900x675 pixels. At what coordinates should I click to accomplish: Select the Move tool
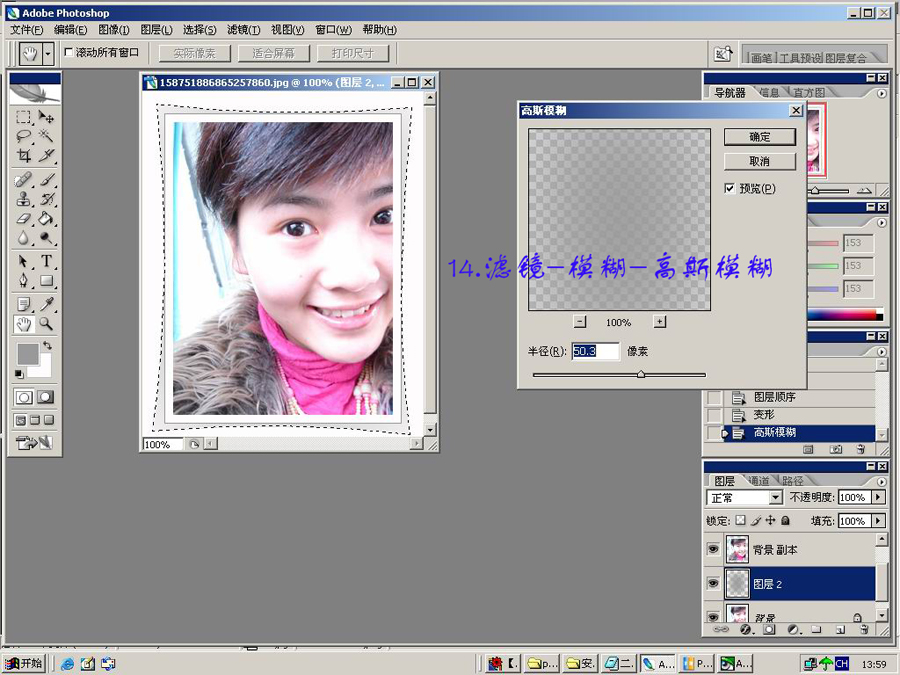coord(46,117)
